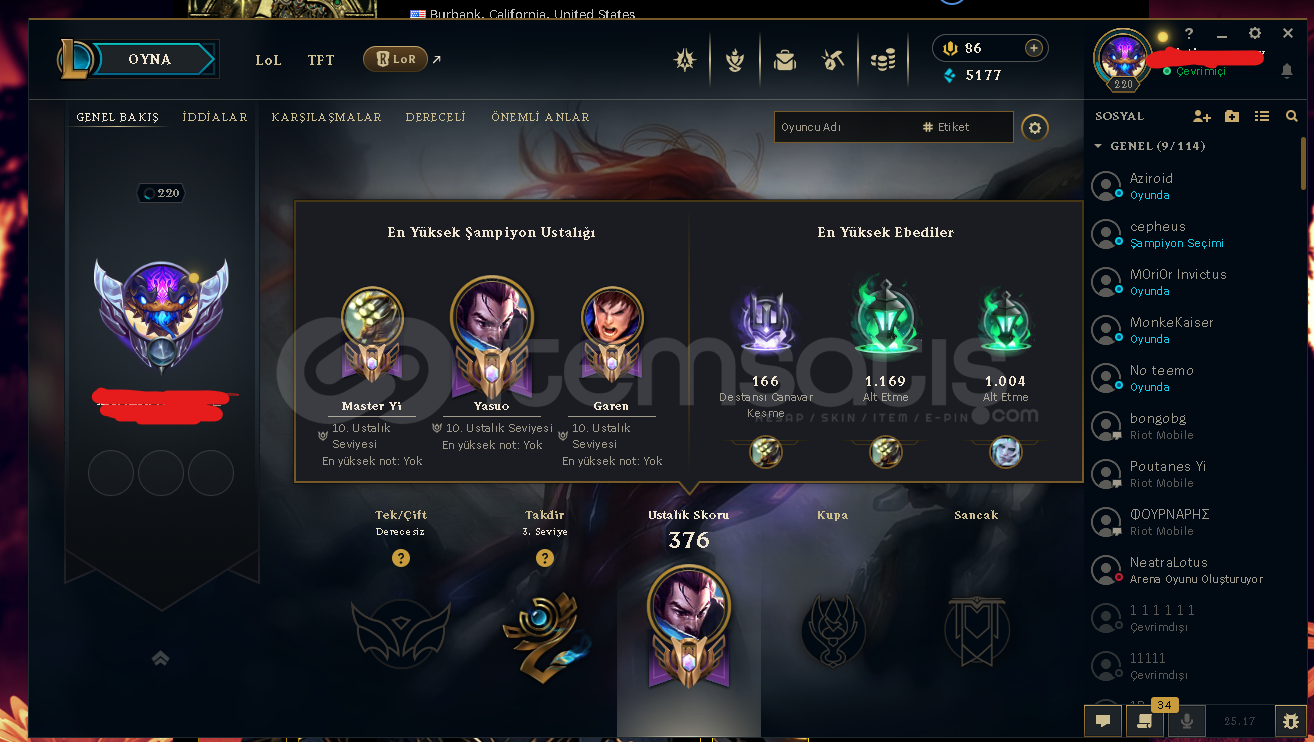
Task: Search friends with the magnifier icon
Action: (1292, 116)
